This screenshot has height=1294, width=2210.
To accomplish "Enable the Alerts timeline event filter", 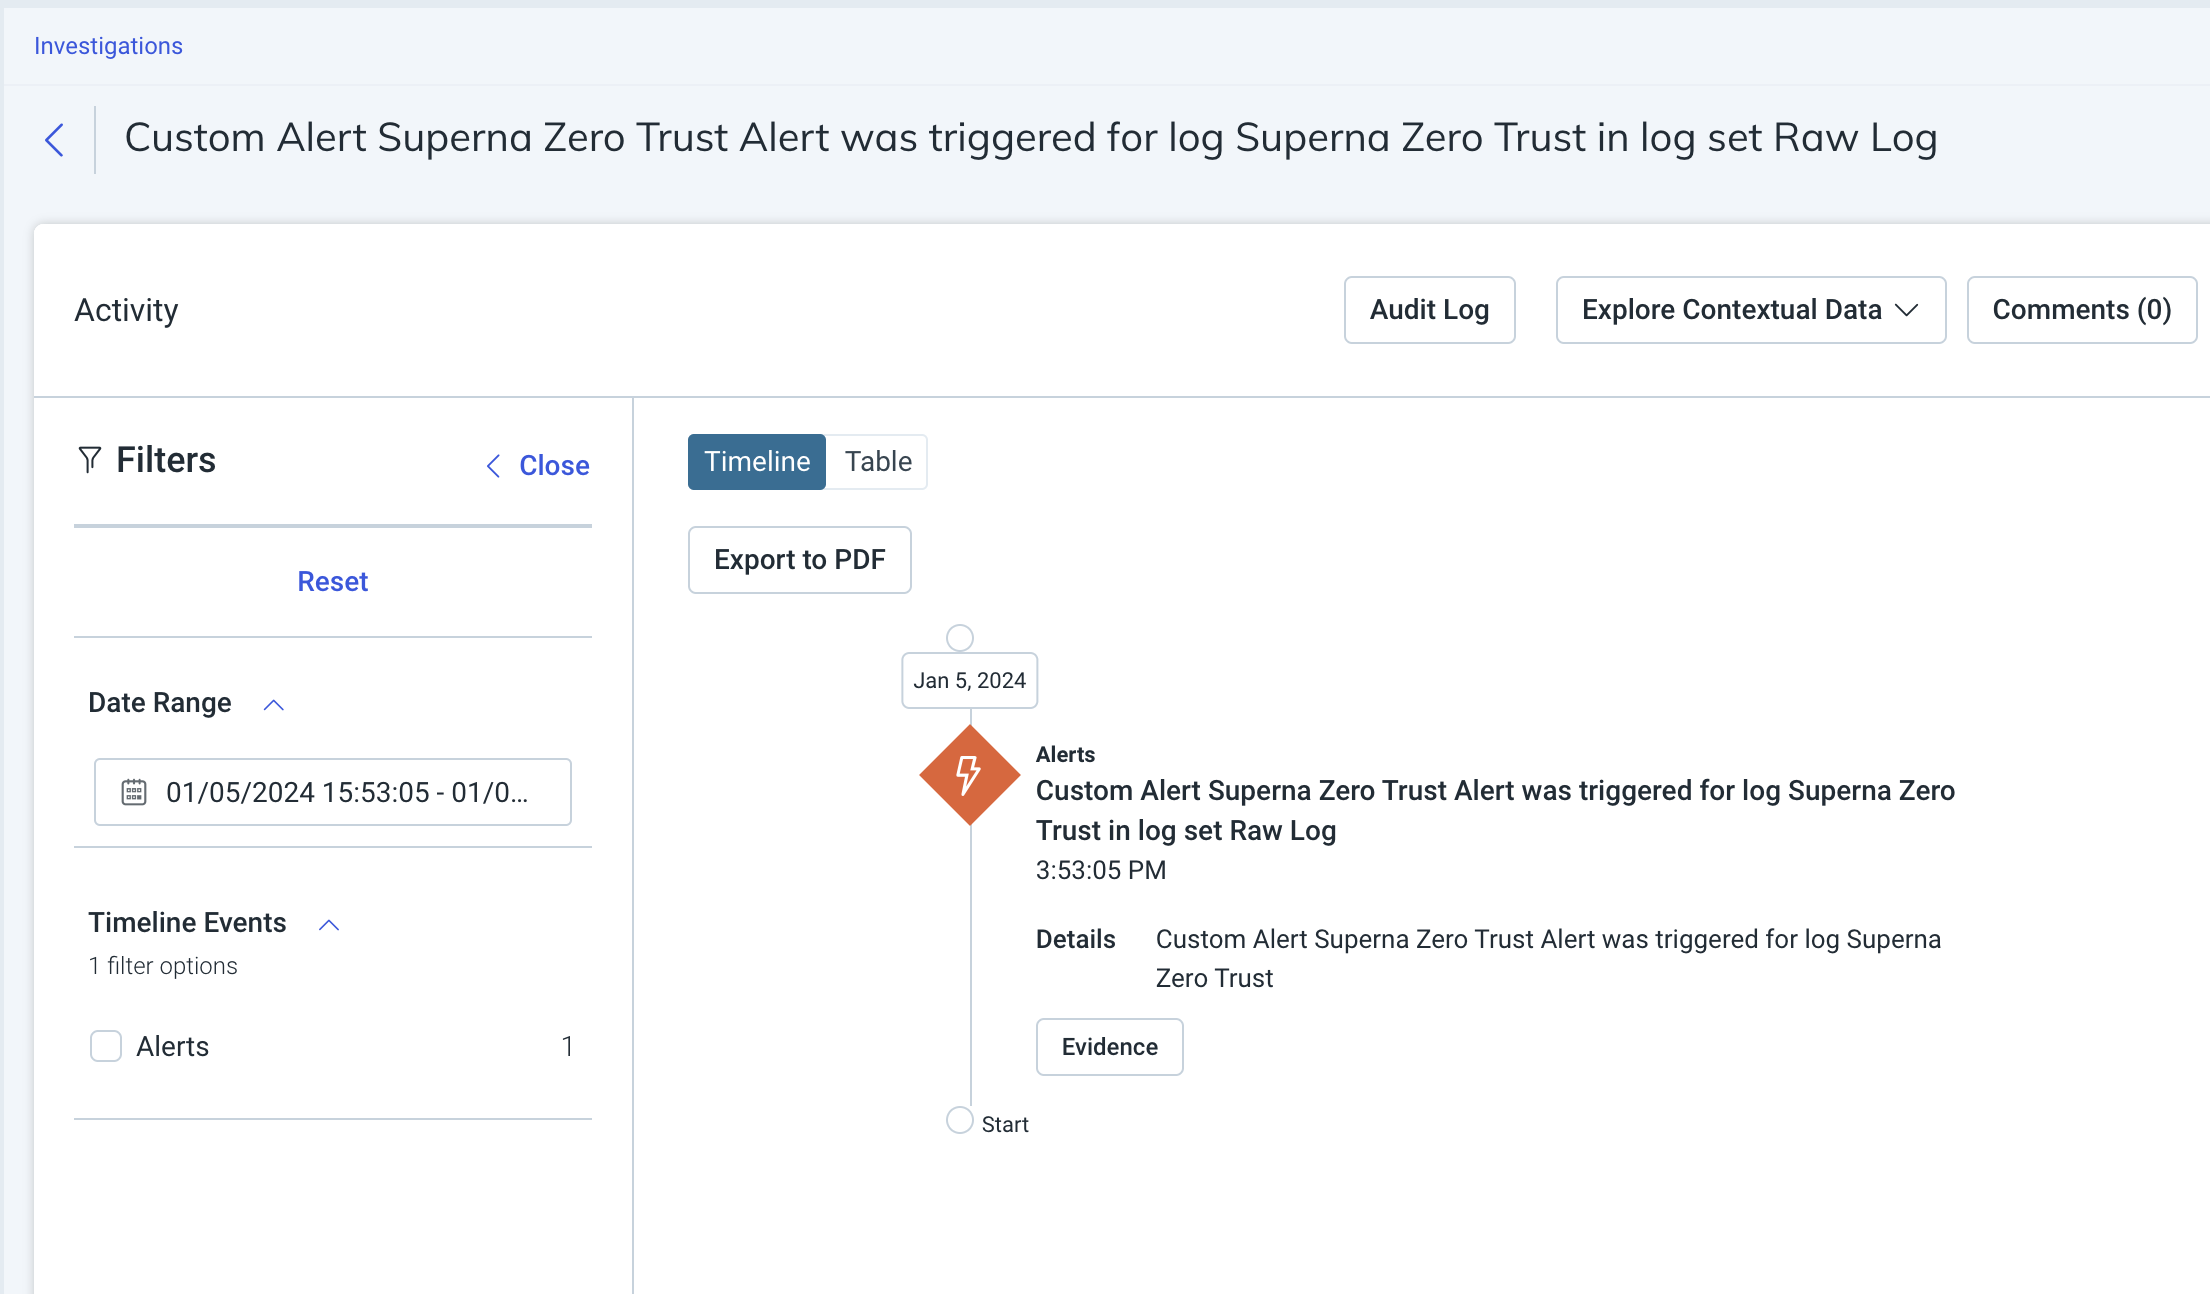I will pos(105,1046).
